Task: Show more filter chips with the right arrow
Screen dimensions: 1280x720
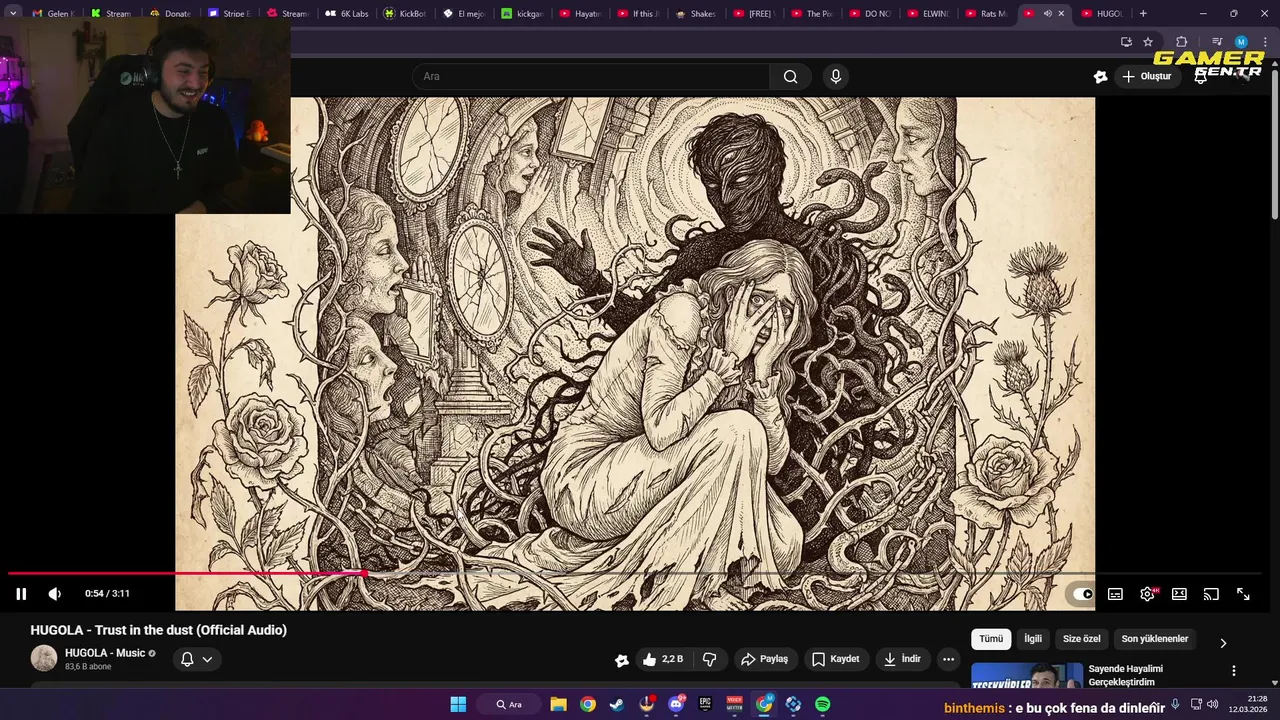Action: [x=1223, y=643]
